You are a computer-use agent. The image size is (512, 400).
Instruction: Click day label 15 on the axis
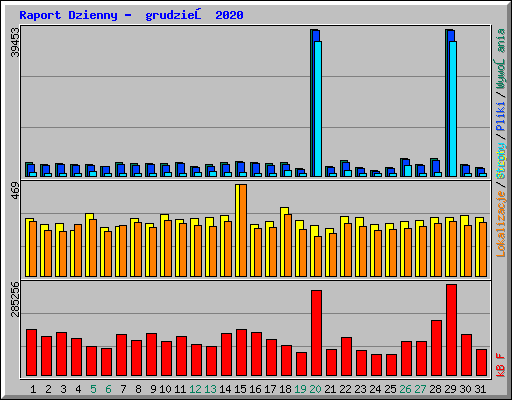tap(240, 389)
